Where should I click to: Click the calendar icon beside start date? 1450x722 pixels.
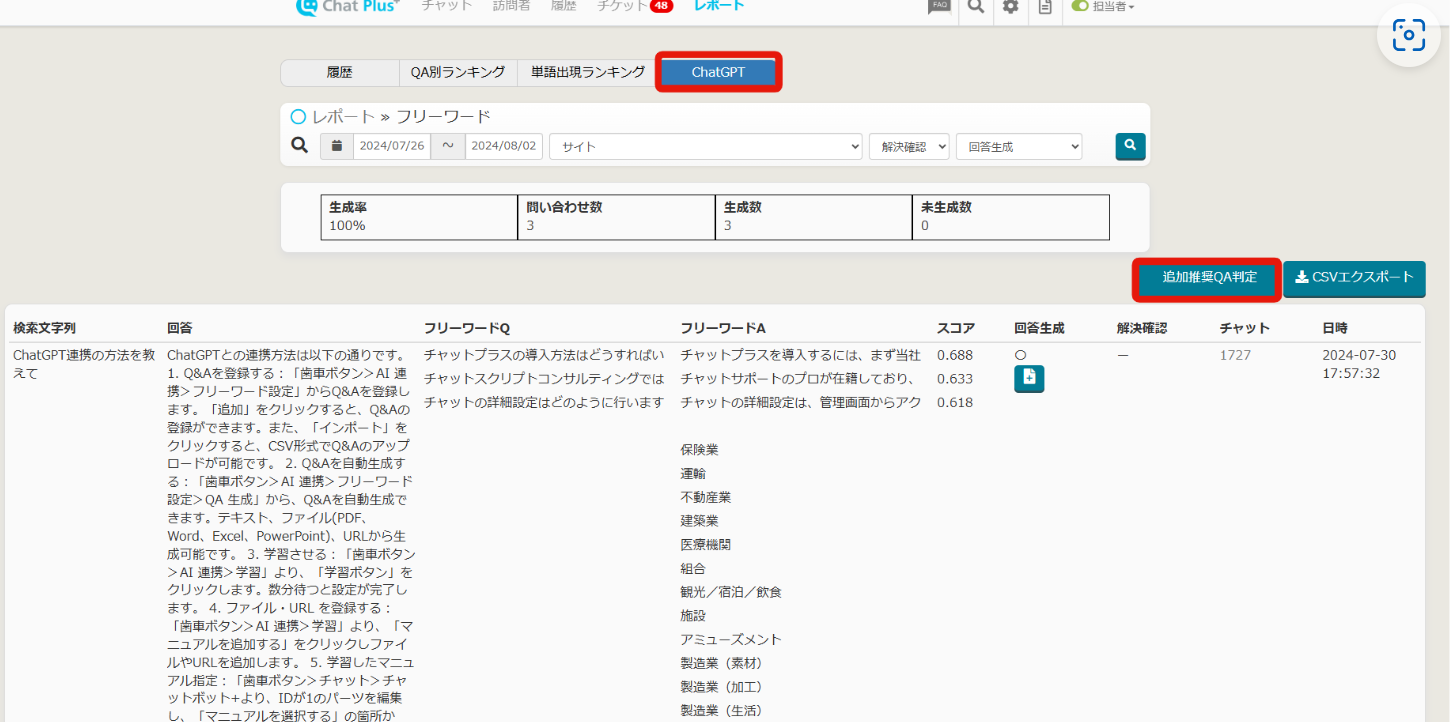tap(337, 146)
